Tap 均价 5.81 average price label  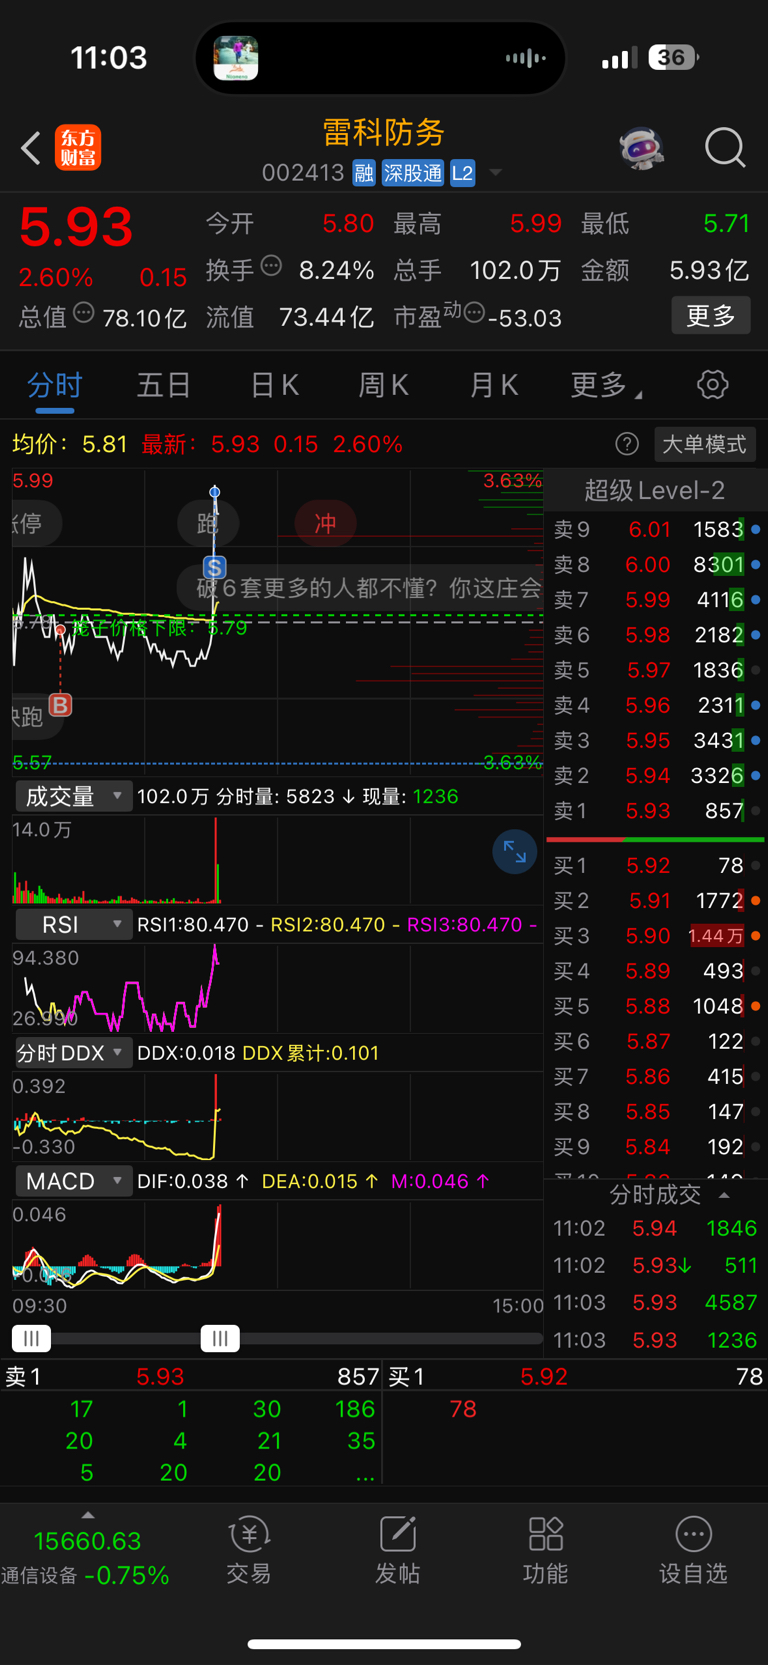point(70,444)
